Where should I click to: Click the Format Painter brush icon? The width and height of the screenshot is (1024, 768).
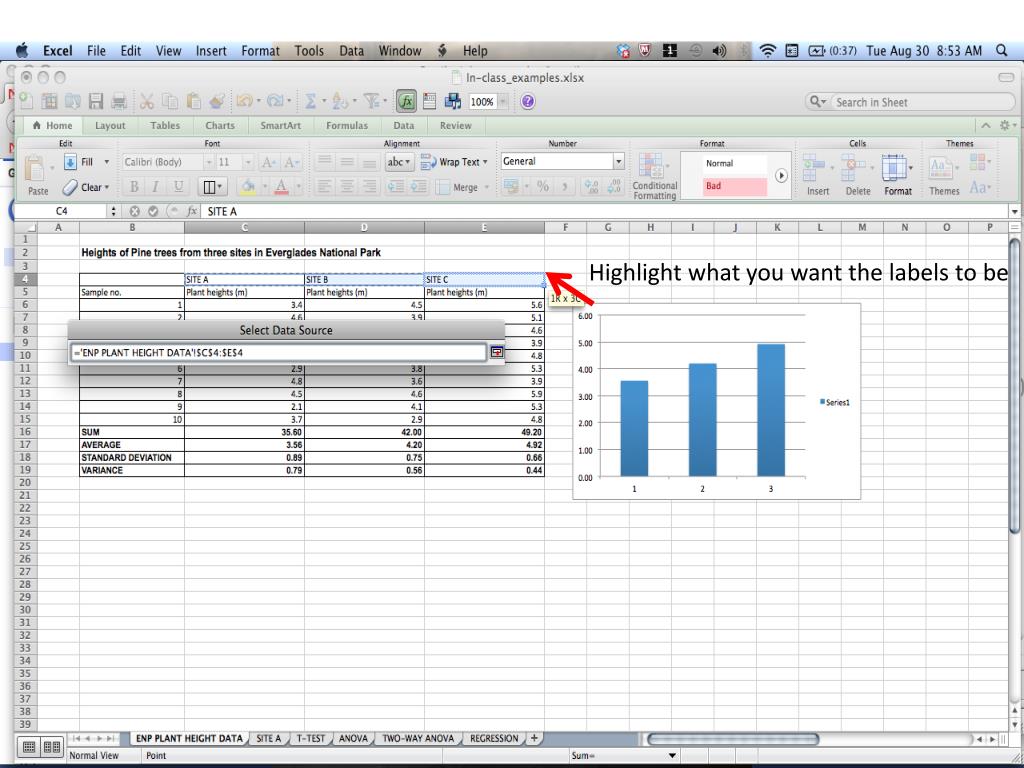[217, 101]
